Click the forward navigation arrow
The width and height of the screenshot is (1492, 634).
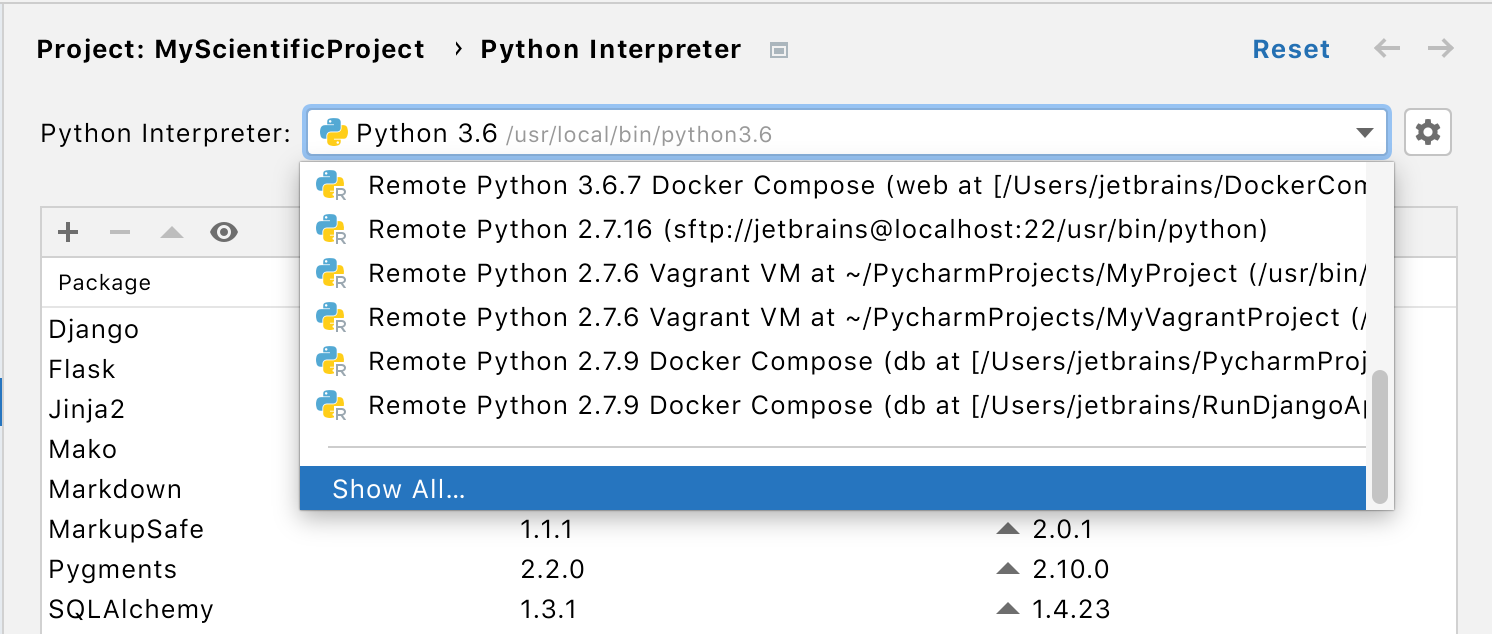tap(1440, 48)
